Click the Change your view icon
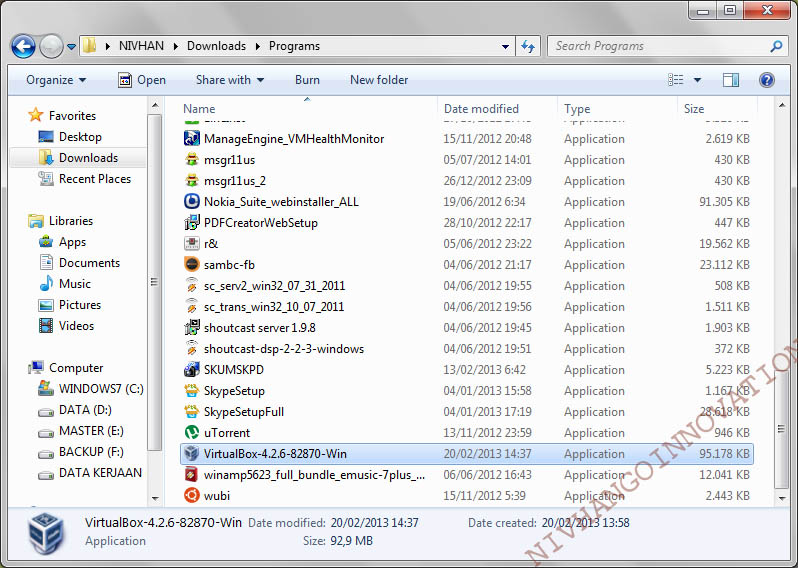The height and width of the screenshot is (568, 798). [675, 80]
